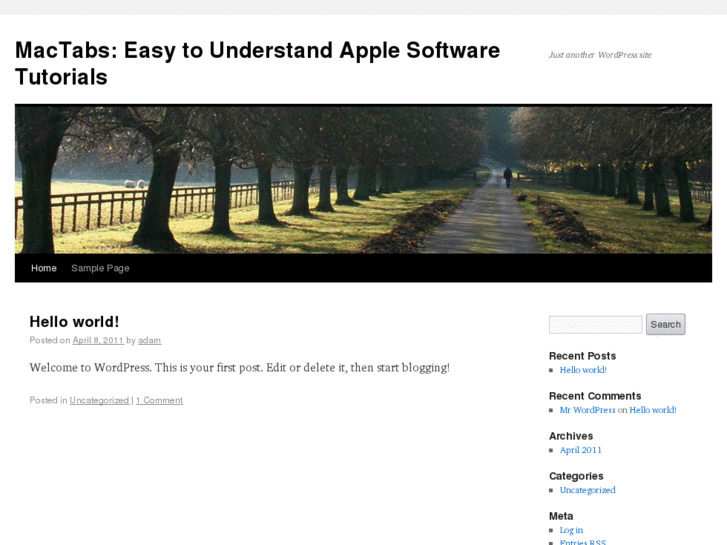Click the tree-lined path header image

click(x=363, y=179)
